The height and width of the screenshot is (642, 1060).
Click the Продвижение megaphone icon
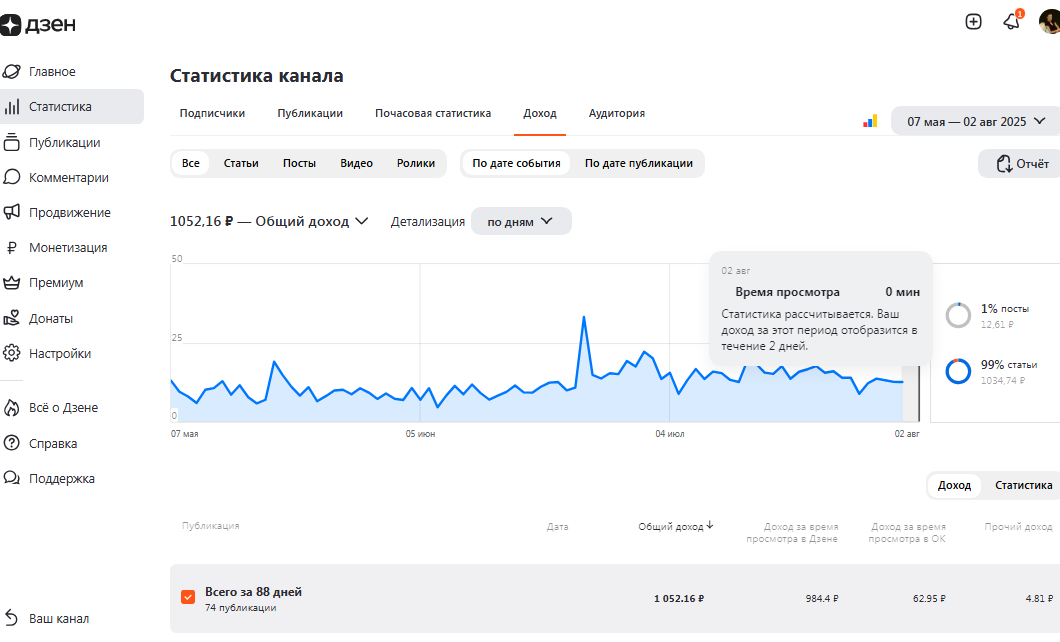(x=11, y=212)
